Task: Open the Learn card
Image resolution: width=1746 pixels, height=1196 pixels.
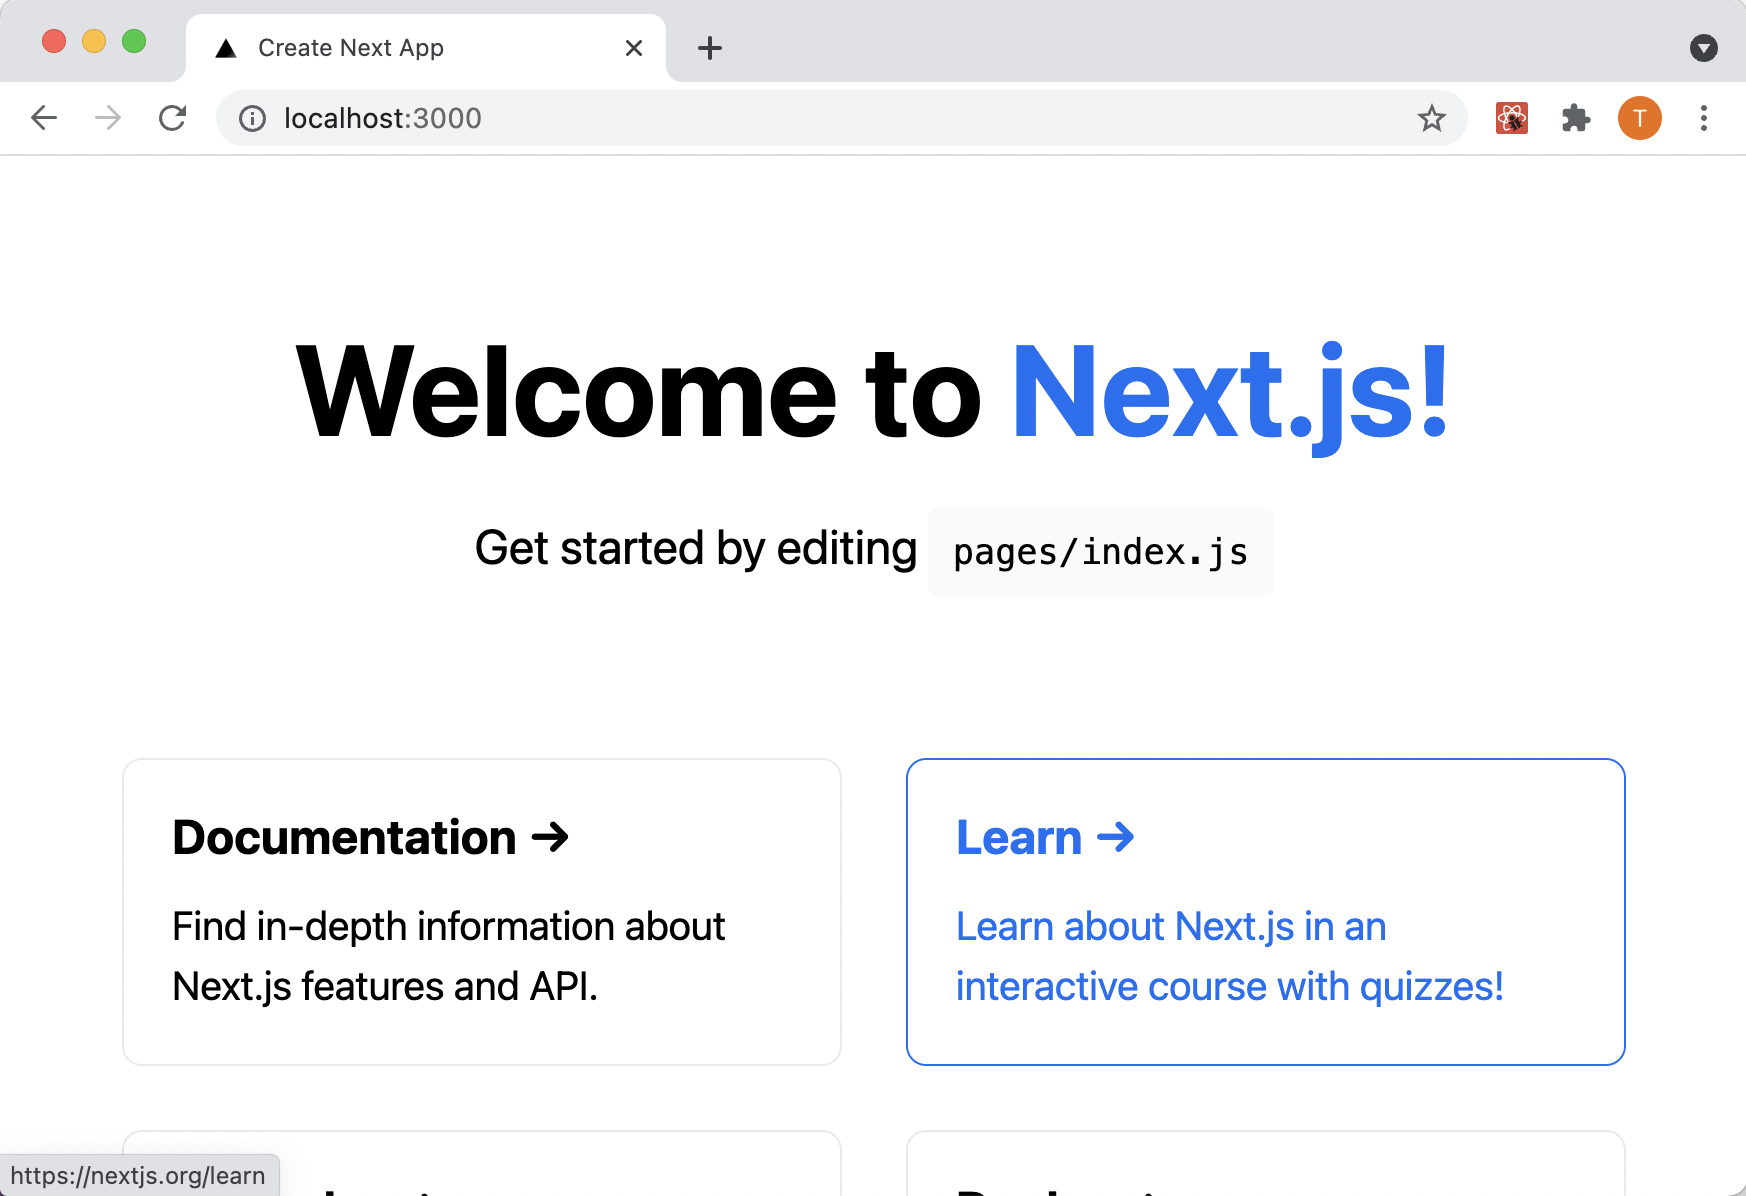Action: (1266, 912)
